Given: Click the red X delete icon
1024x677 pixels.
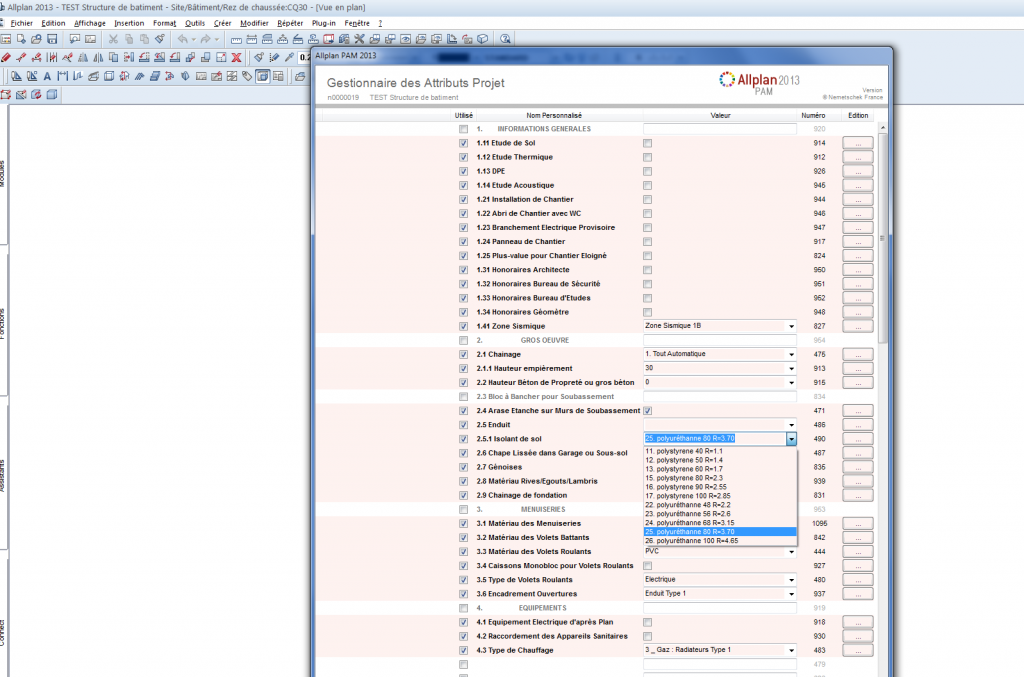Looking at the screenshot, I should point(236,57).
